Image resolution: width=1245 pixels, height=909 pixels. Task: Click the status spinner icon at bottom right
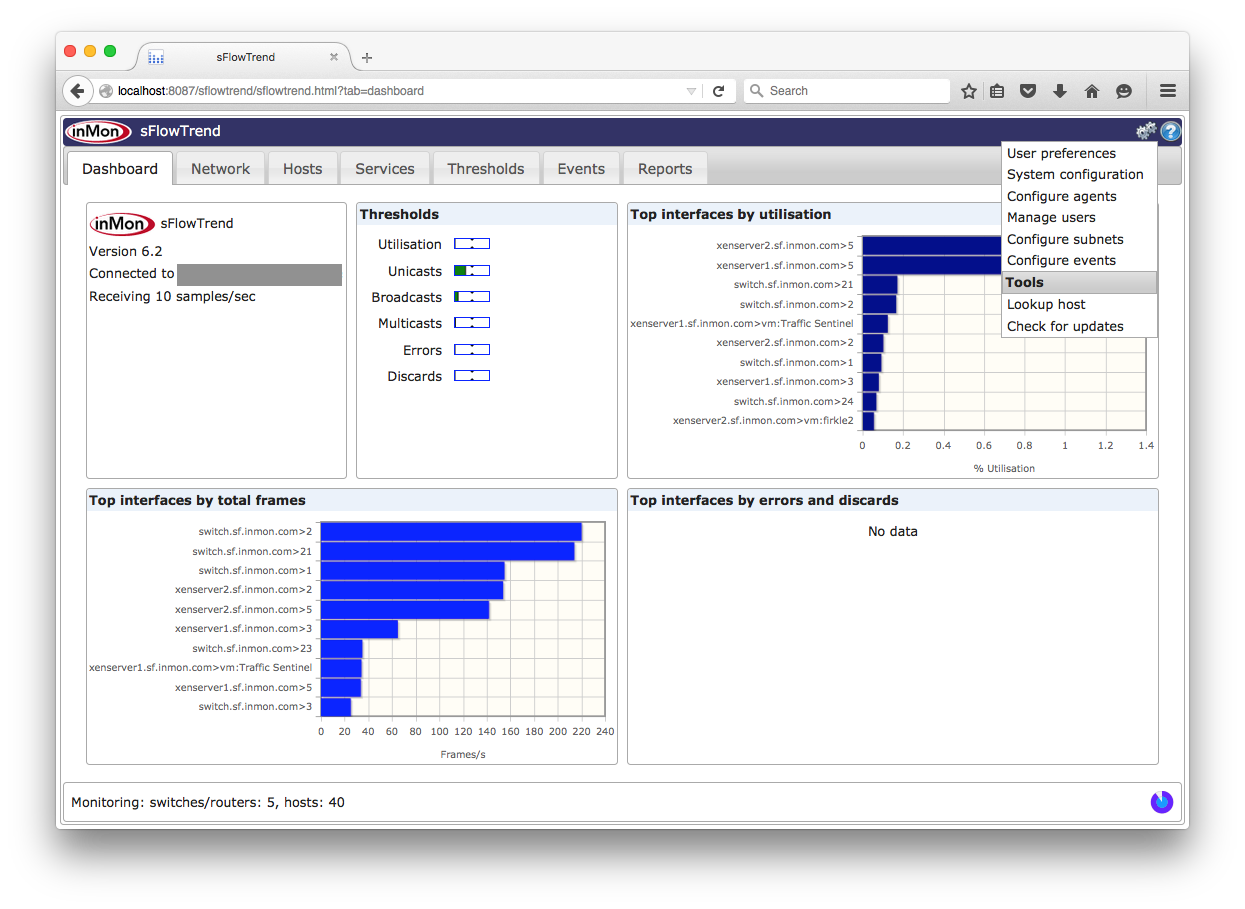[1162, 802]
